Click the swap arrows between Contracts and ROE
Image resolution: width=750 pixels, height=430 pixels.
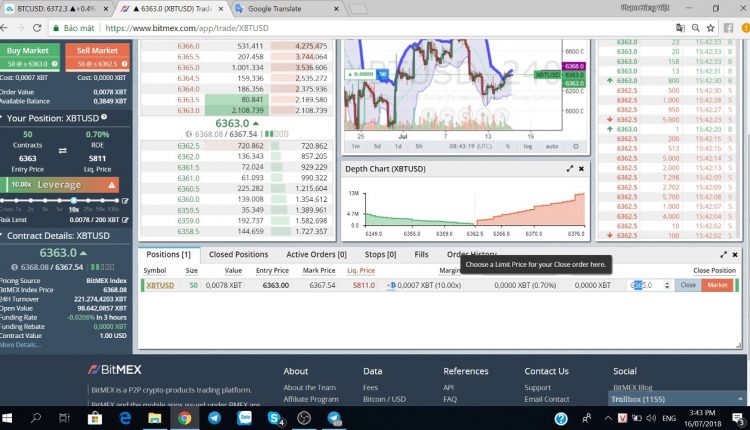63,151
